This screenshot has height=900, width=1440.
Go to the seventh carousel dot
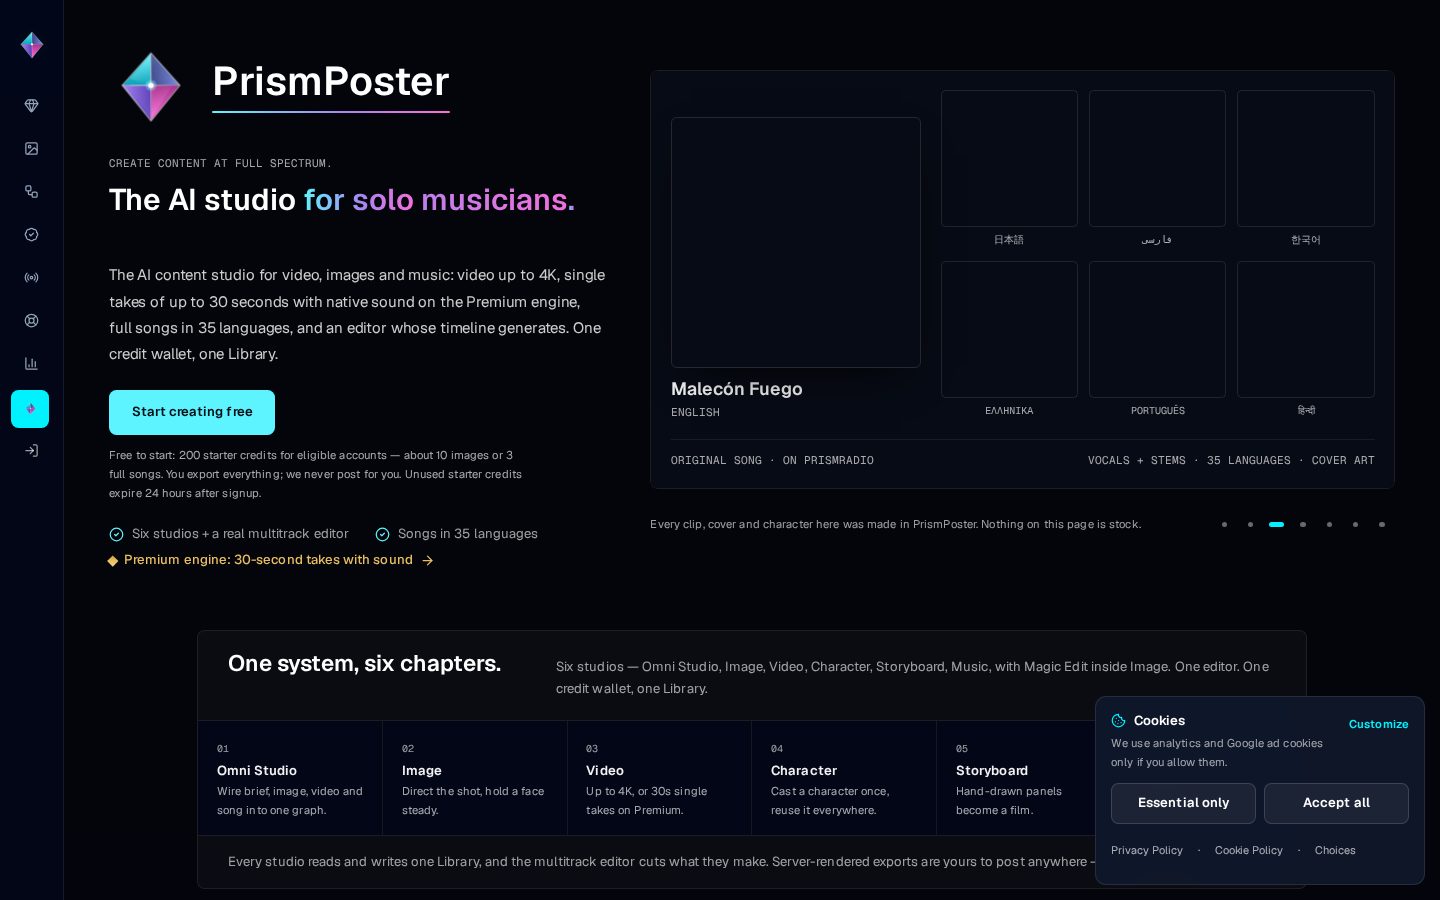[1382, 524]
